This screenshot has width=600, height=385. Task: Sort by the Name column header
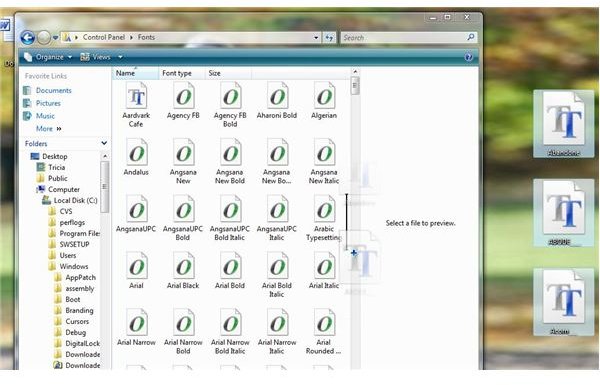[x=135, y=73]
